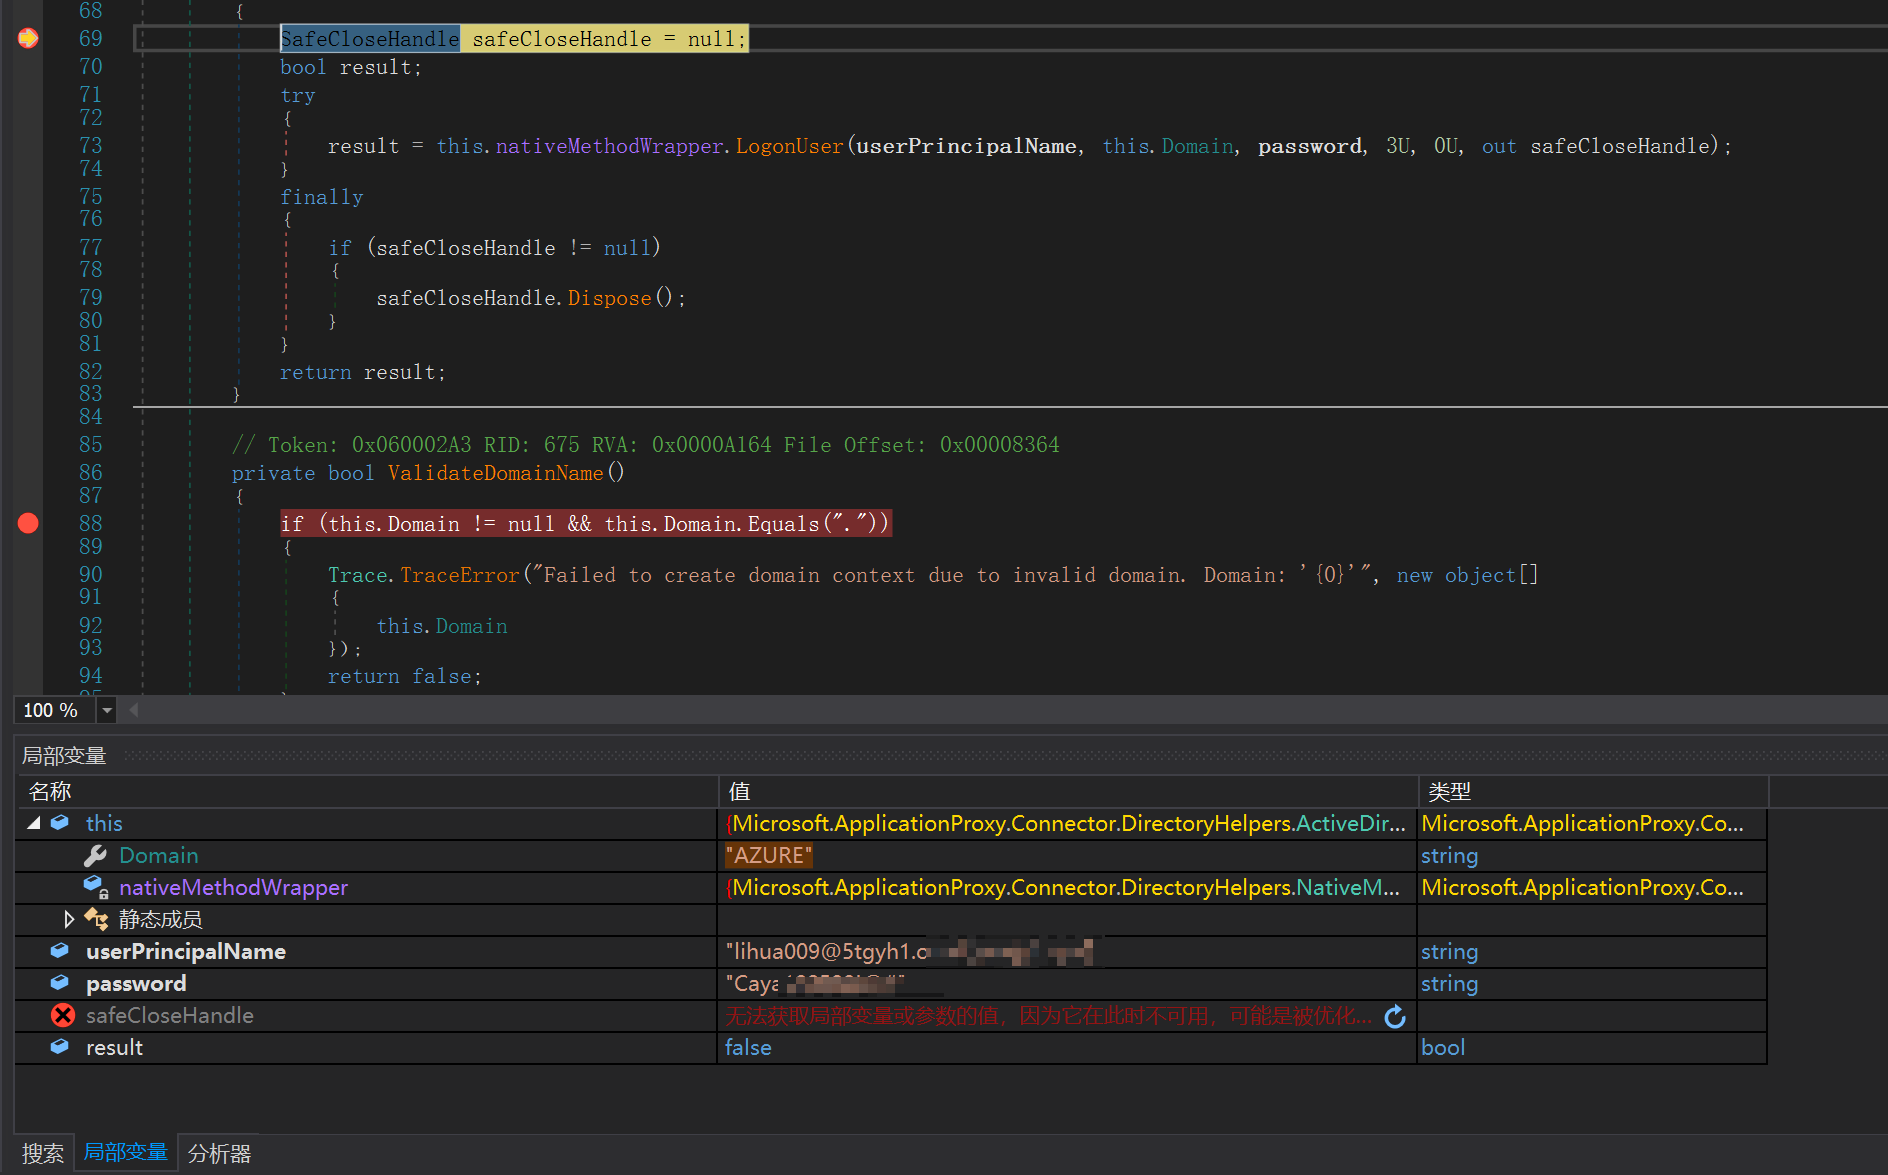The height and width of the screenshot is (1175, 1888).
Task: Click the horizontal scrollbar left arrow
Action: [x=134, y=710]
